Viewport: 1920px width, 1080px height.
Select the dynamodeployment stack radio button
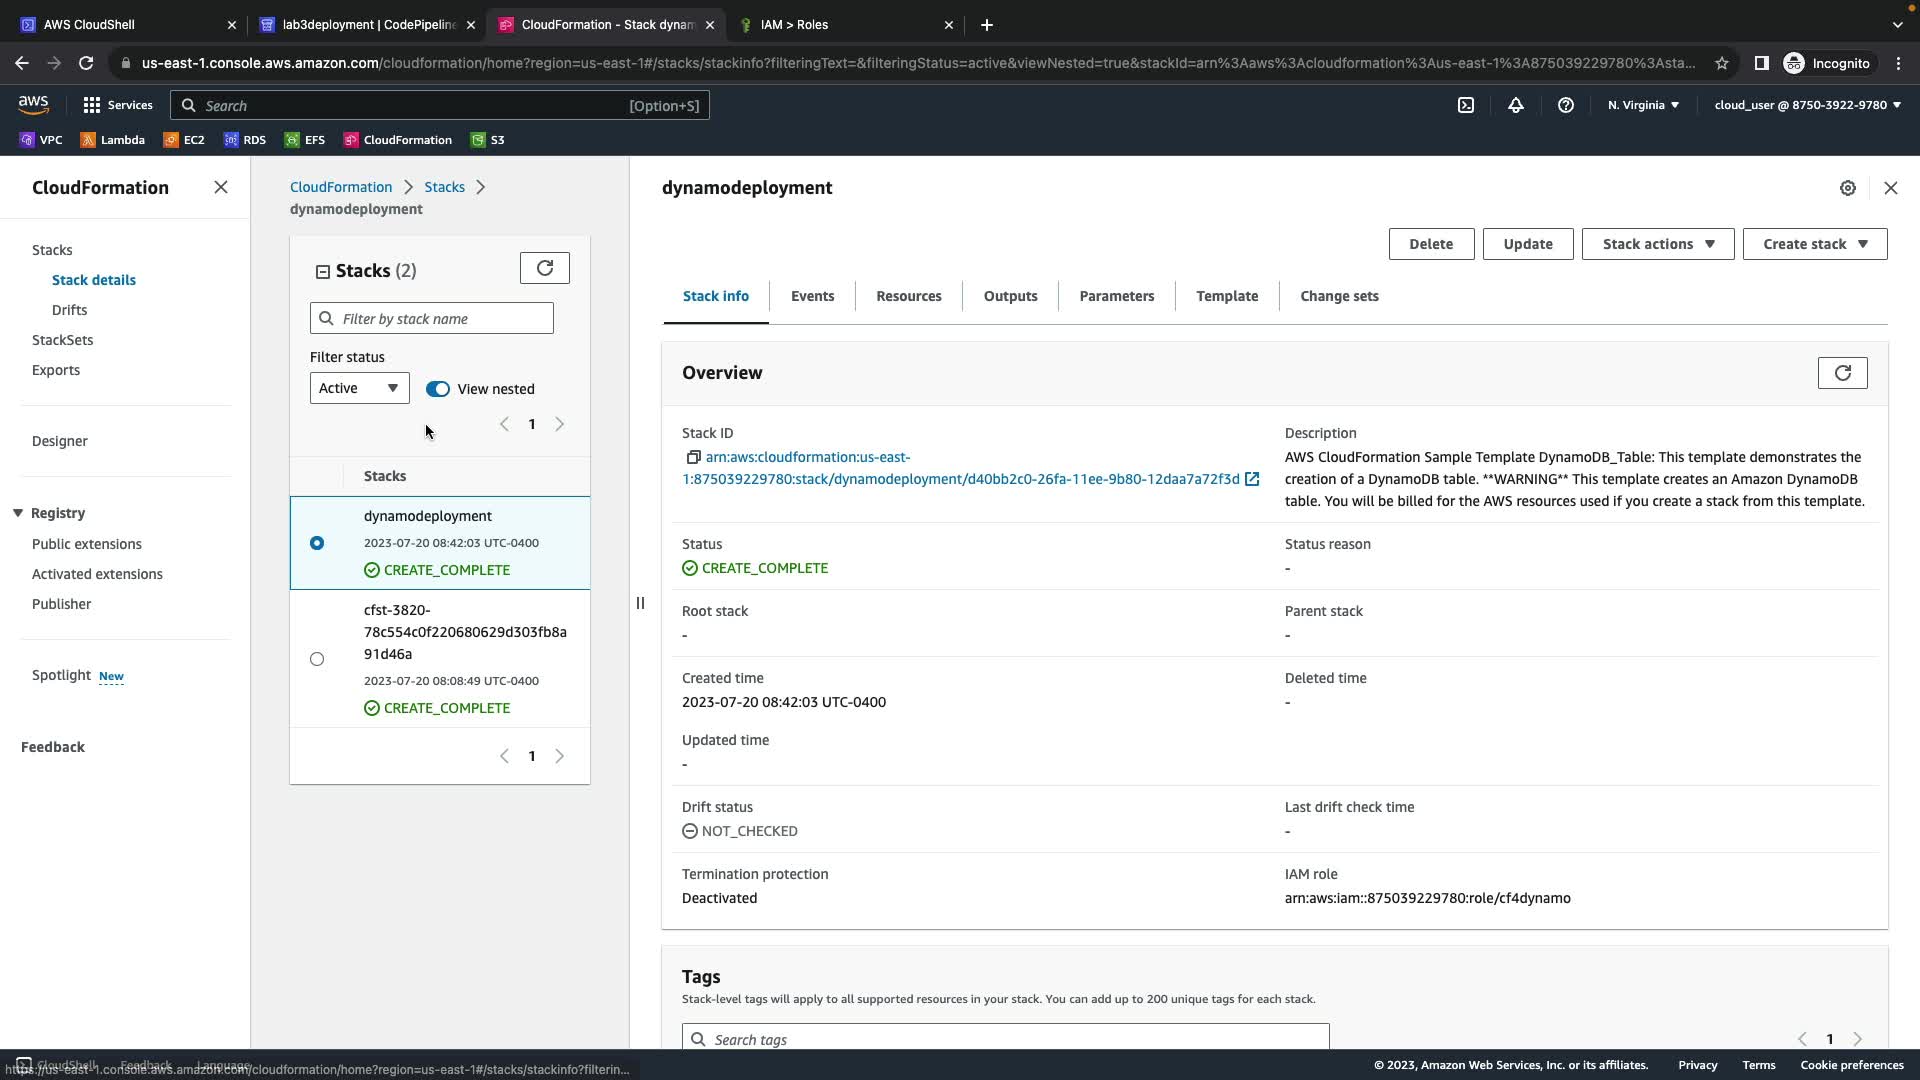(317, 543)
